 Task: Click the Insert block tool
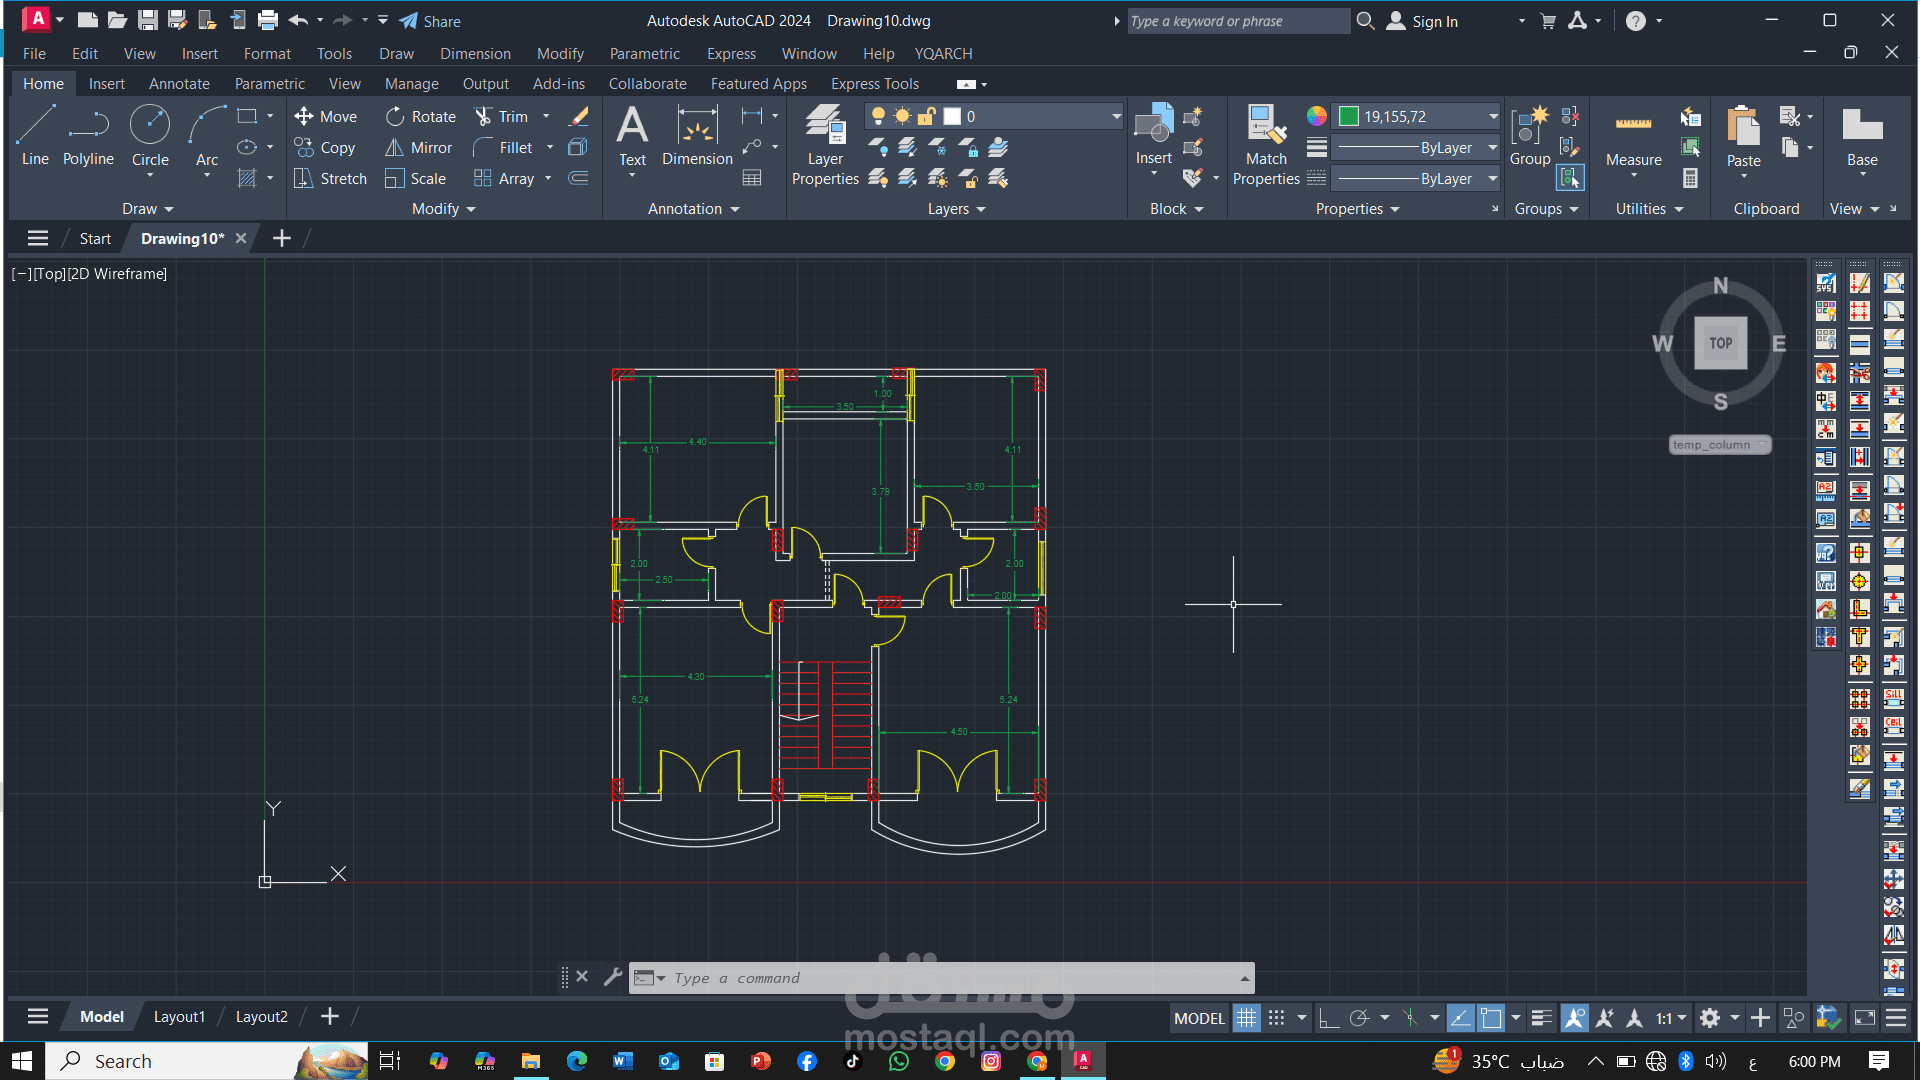(x=1153, y=136)
